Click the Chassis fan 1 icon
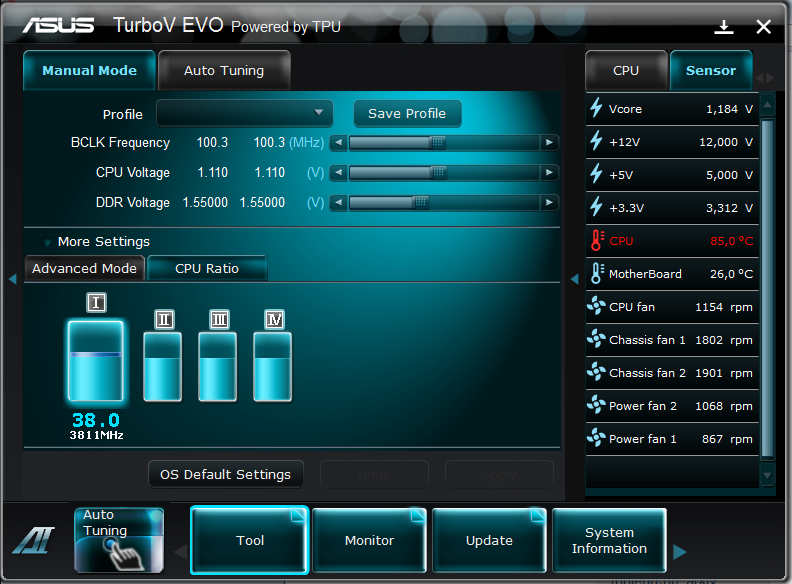Image resolution: width=792 pixels, height=584 pixels. pyautogui.click(x=597, y=338)
